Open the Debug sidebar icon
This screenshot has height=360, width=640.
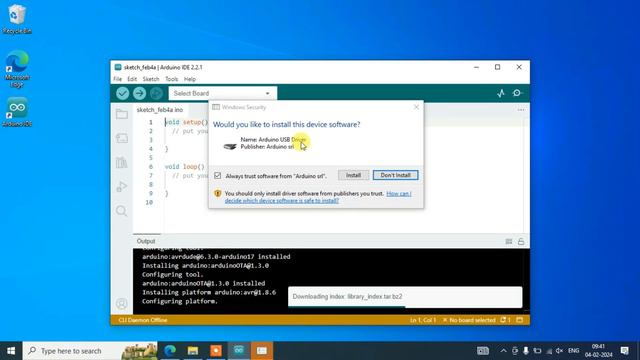click(x=122, y=187)
